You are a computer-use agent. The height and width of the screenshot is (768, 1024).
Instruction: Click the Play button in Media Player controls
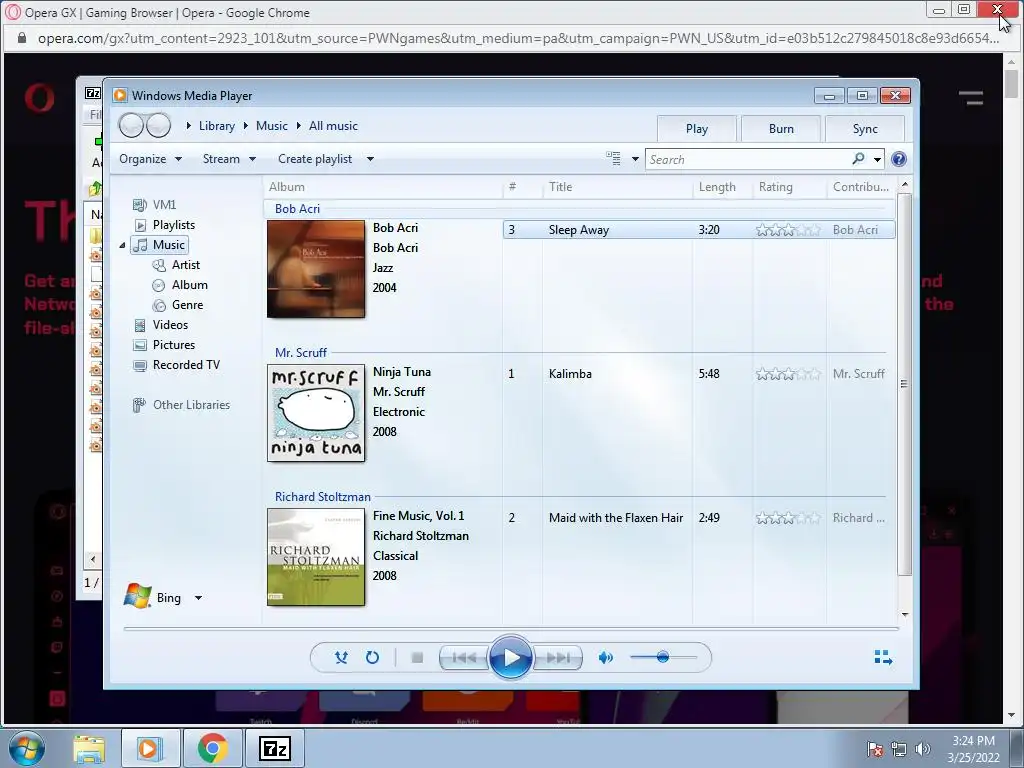coord(510,657)
